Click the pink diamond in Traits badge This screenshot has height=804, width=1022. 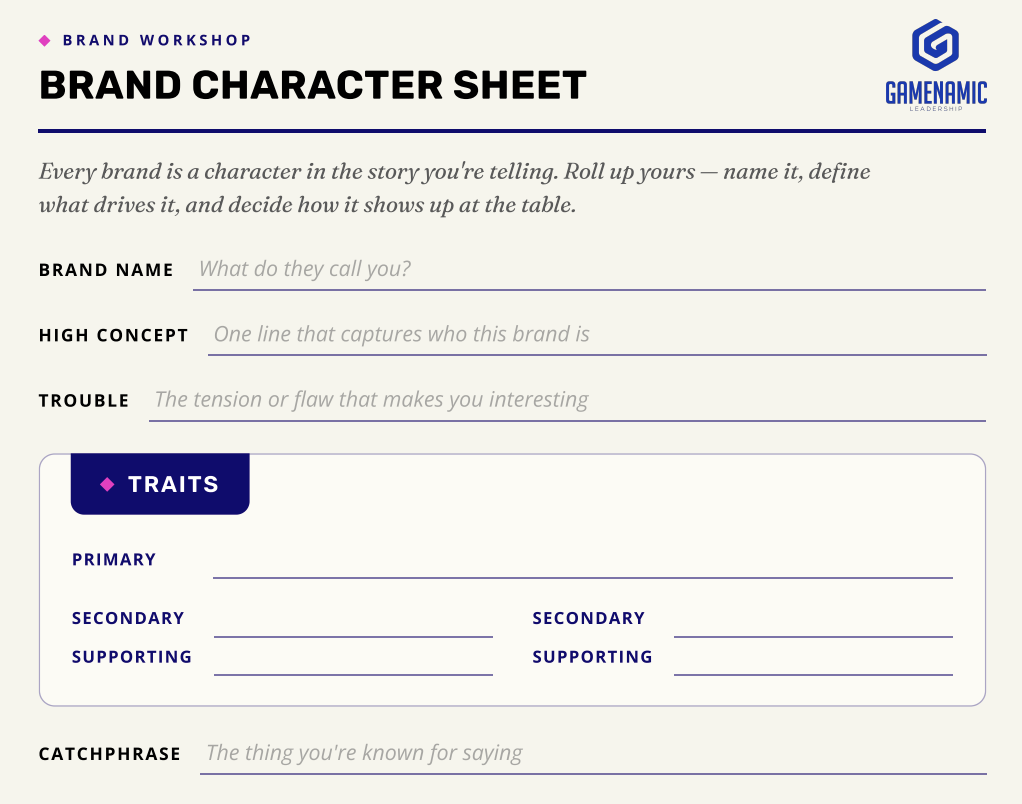[108, 484]
